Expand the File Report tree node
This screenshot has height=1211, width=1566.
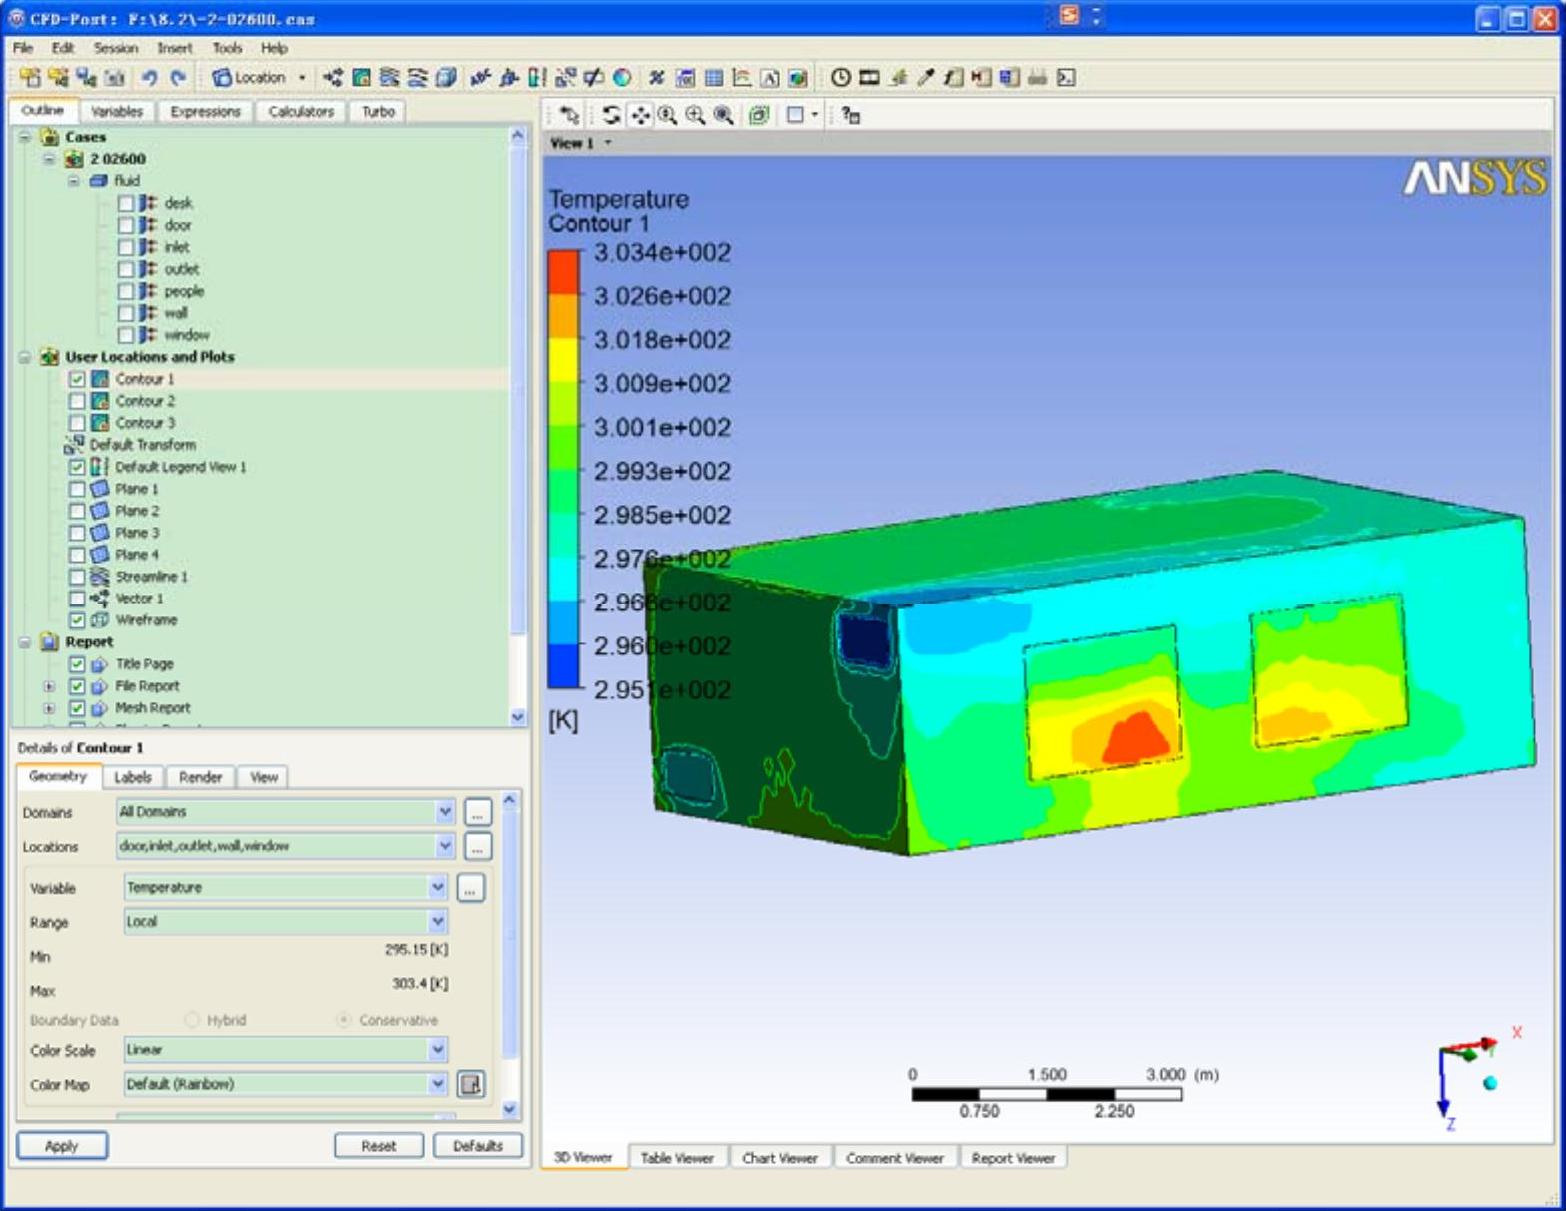pos(48,686)
